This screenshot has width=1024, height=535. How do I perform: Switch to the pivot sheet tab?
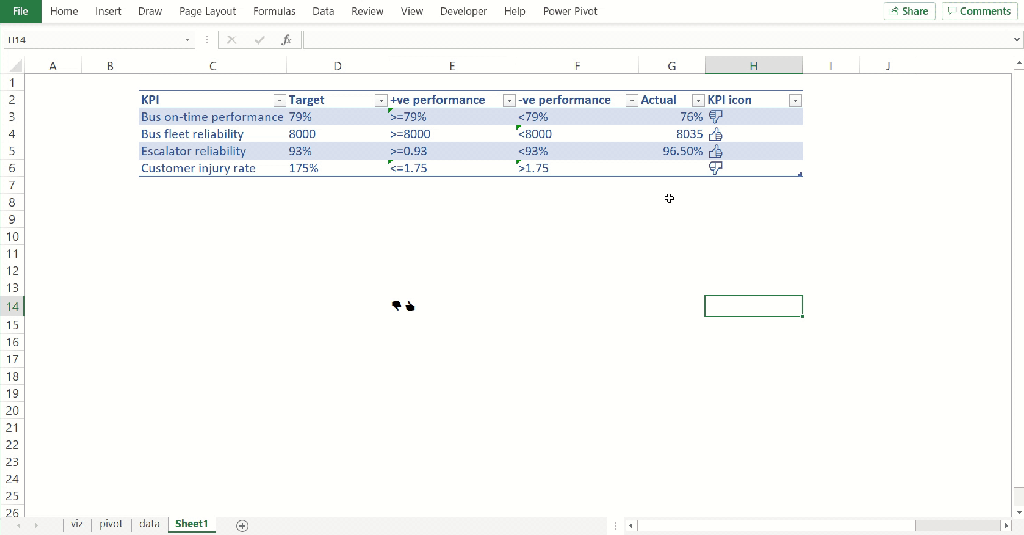[110, 524]
